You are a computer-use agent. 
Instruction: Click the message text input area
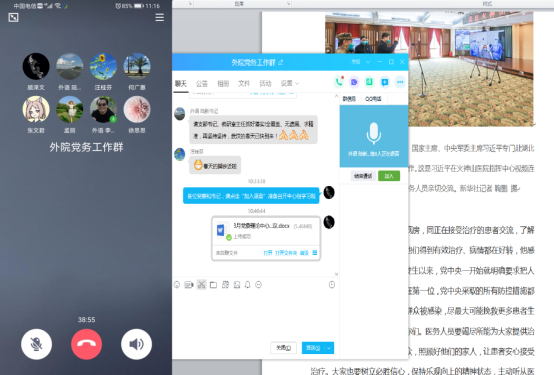tap(254, 315)
